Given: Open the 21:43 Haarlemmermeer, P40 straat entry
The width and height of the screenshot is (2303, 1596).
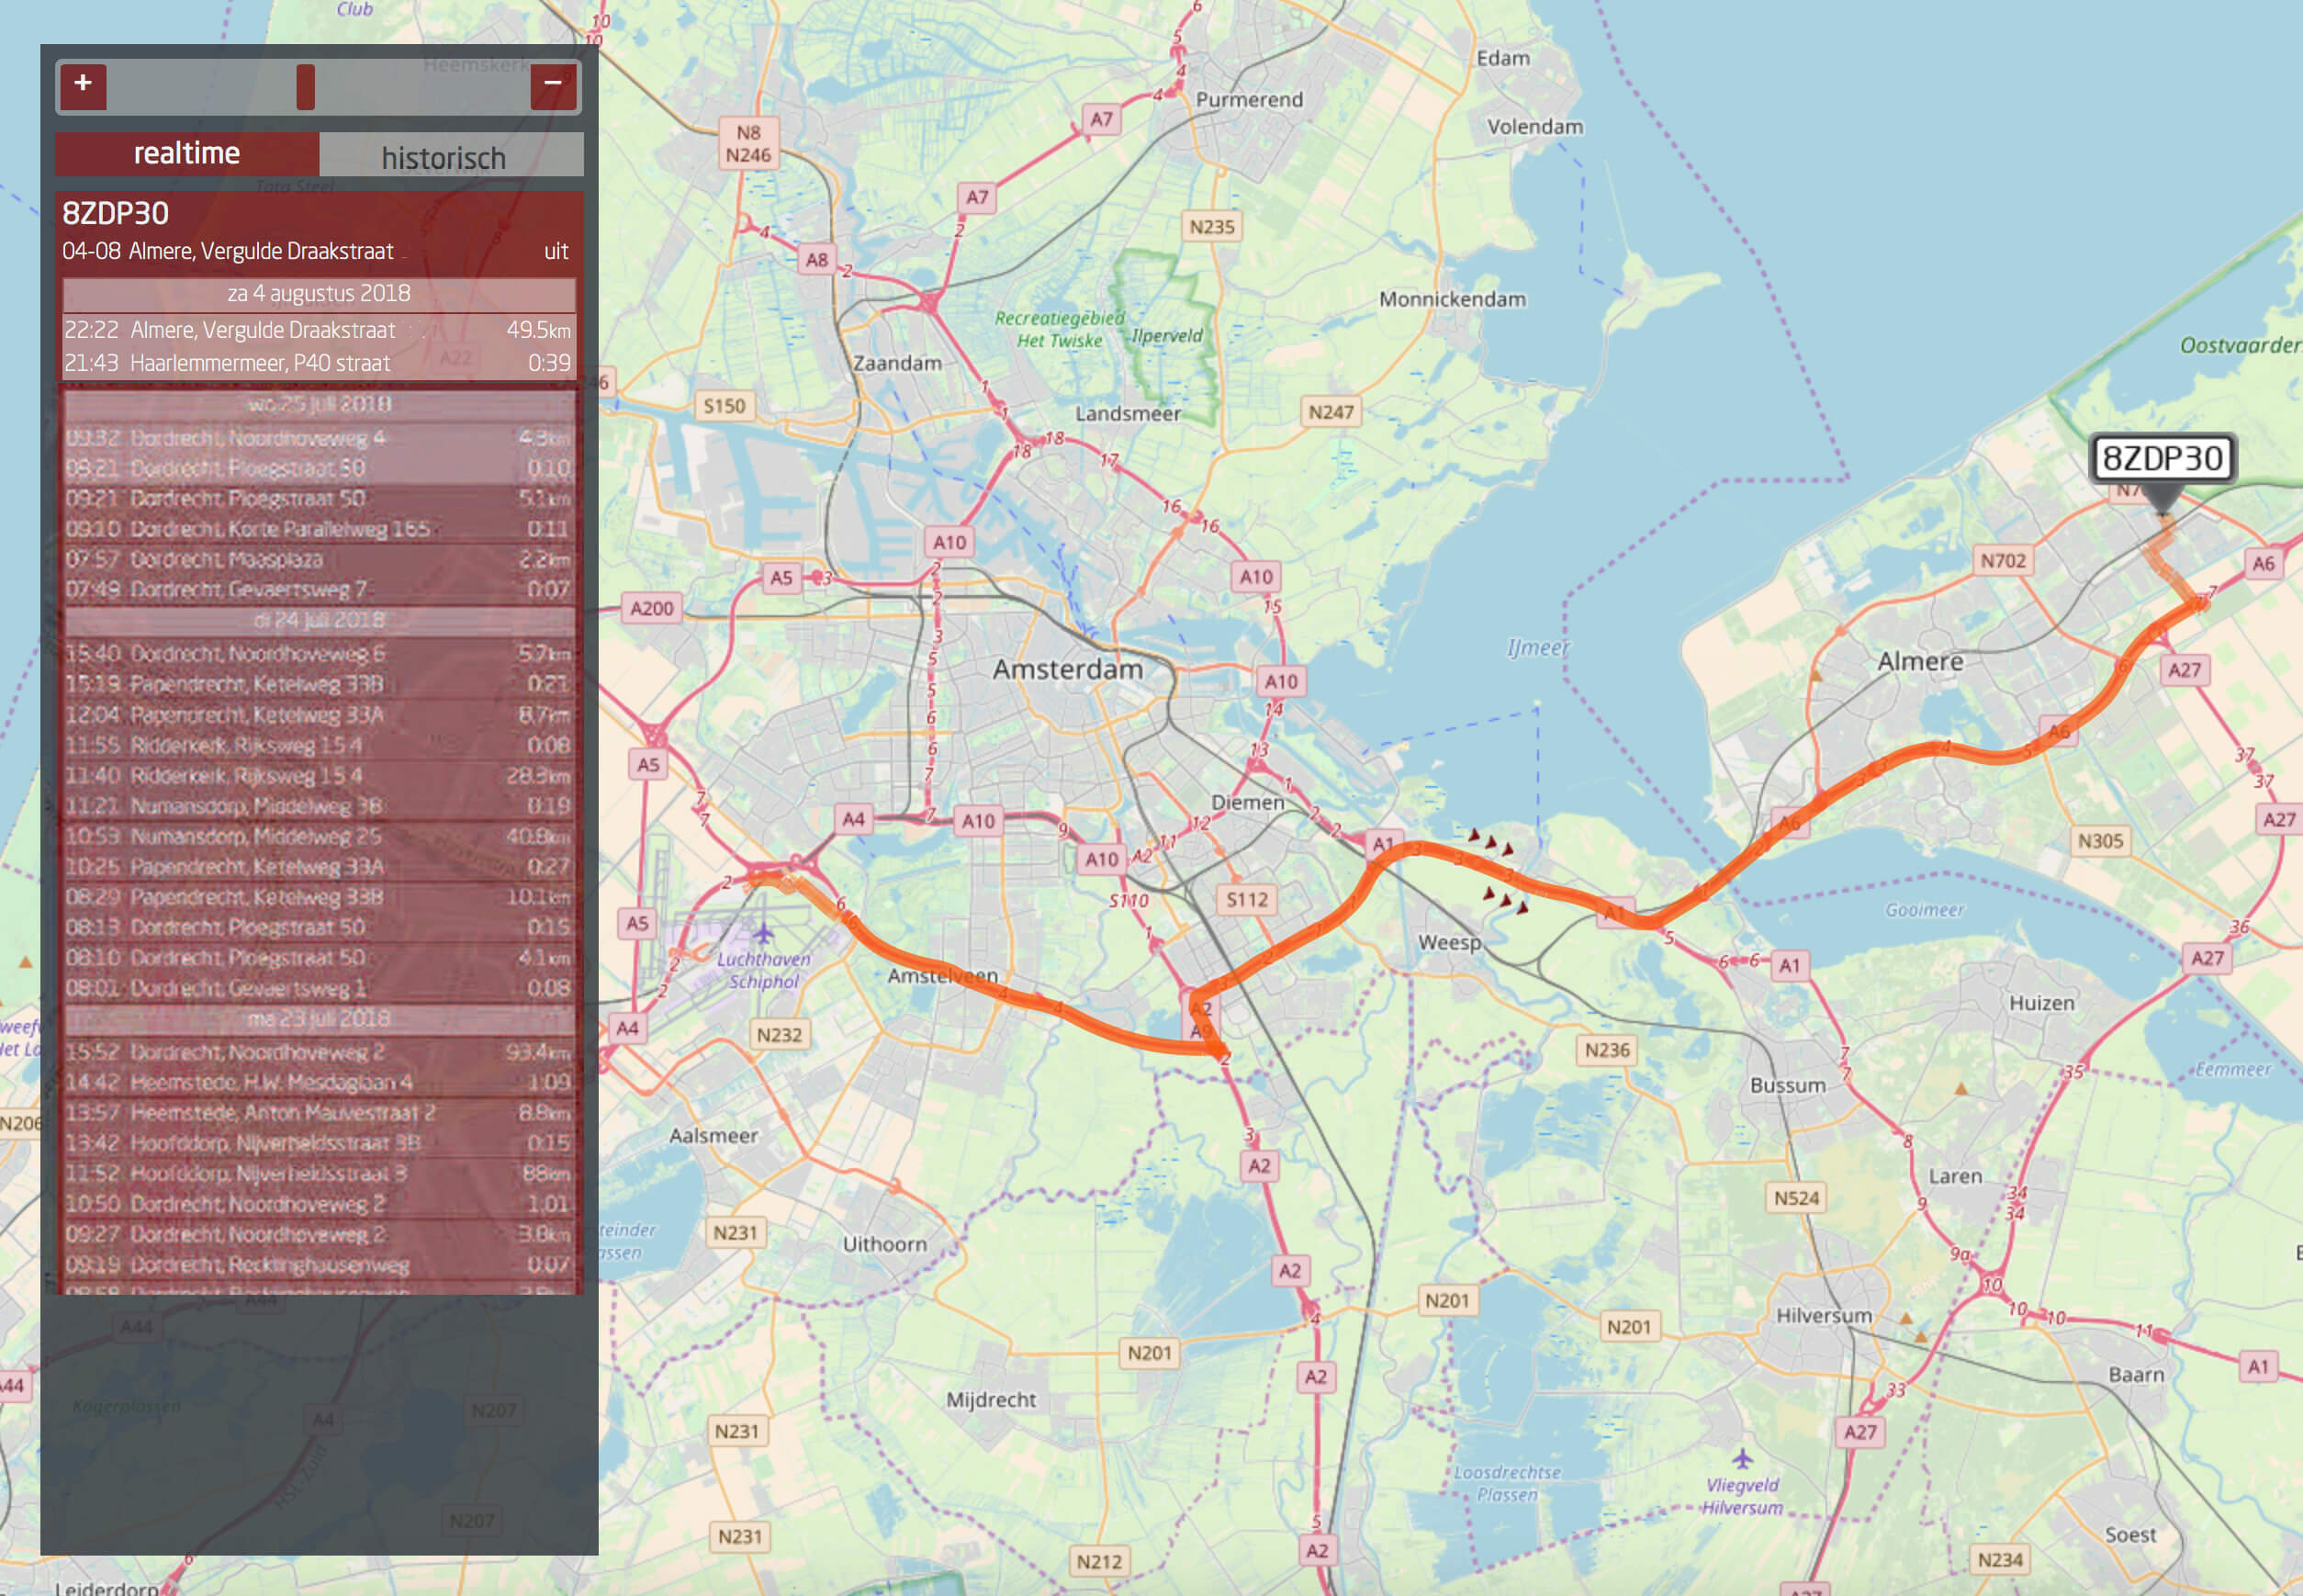Looking at the screenshot, I should pos(319,363).
